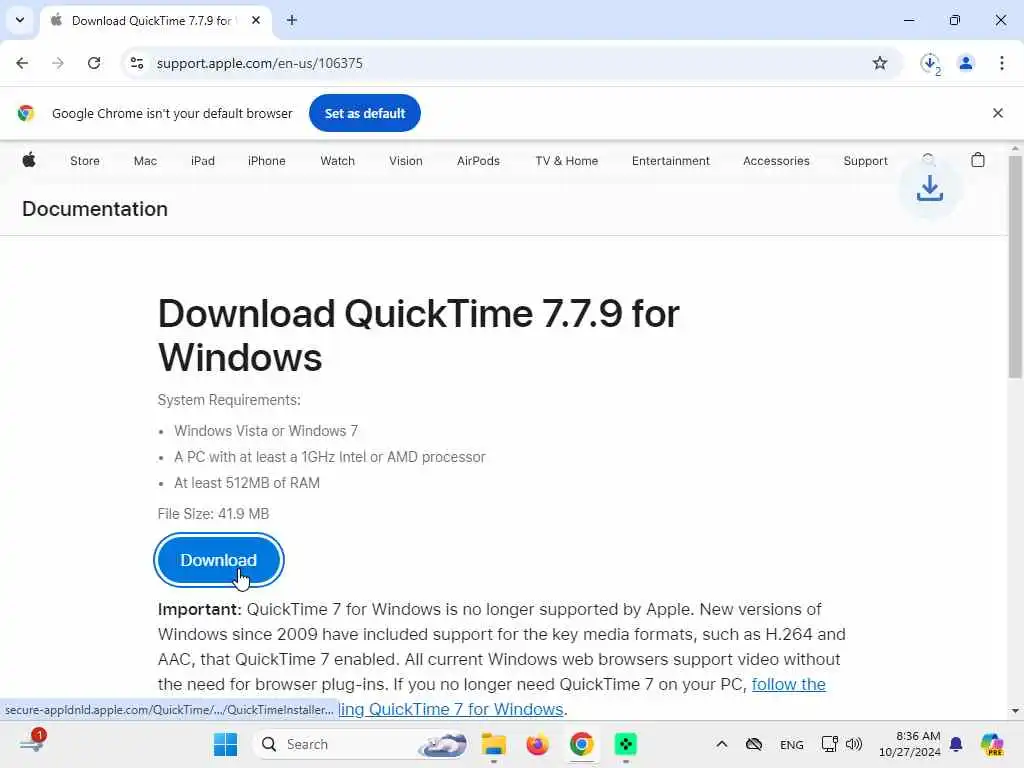Open the shopping bag icon

[x=977, y=160]
